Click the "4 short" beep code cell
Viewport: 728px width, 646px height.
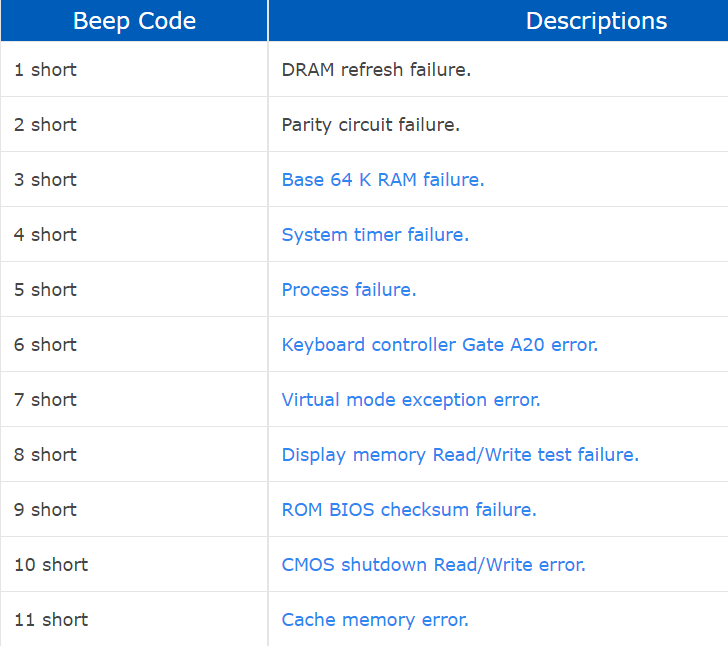(x=45, y=235)
